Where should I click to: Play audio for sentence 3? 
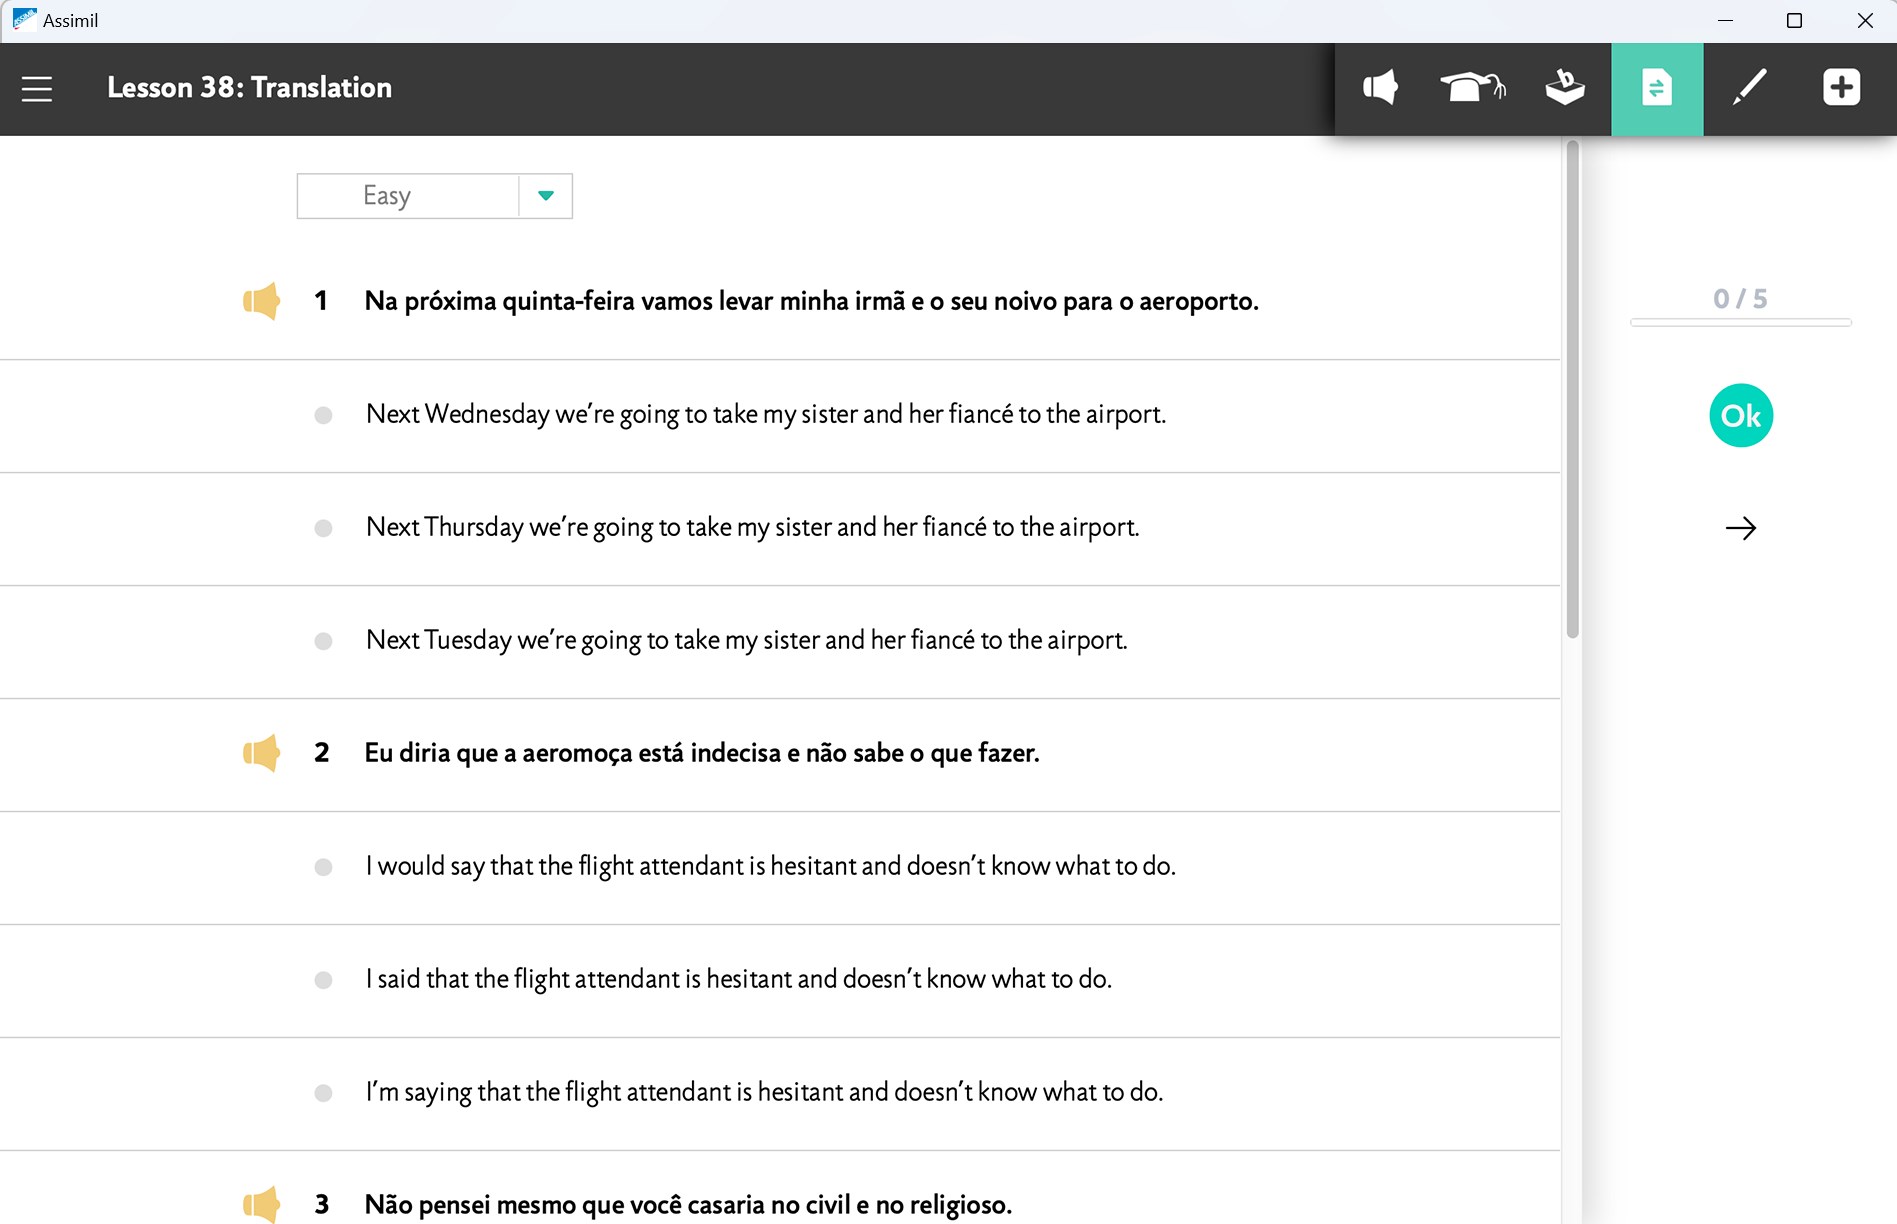click(261, 1204)
